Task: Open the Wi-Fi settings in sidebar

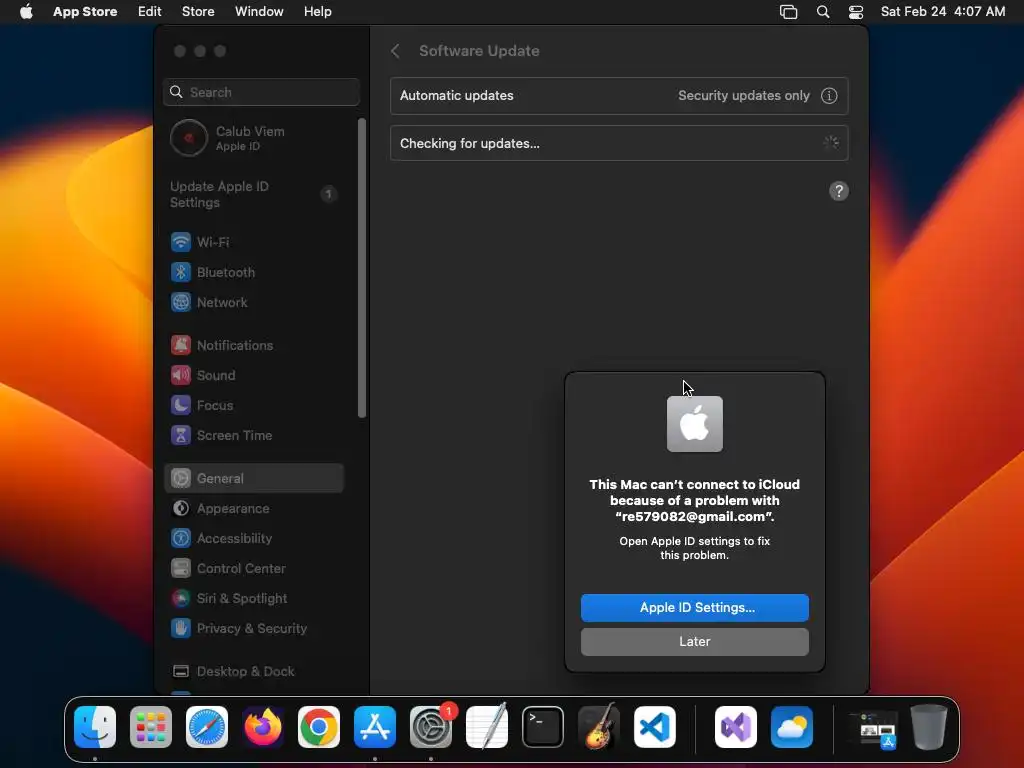Action: pos(253,242)
